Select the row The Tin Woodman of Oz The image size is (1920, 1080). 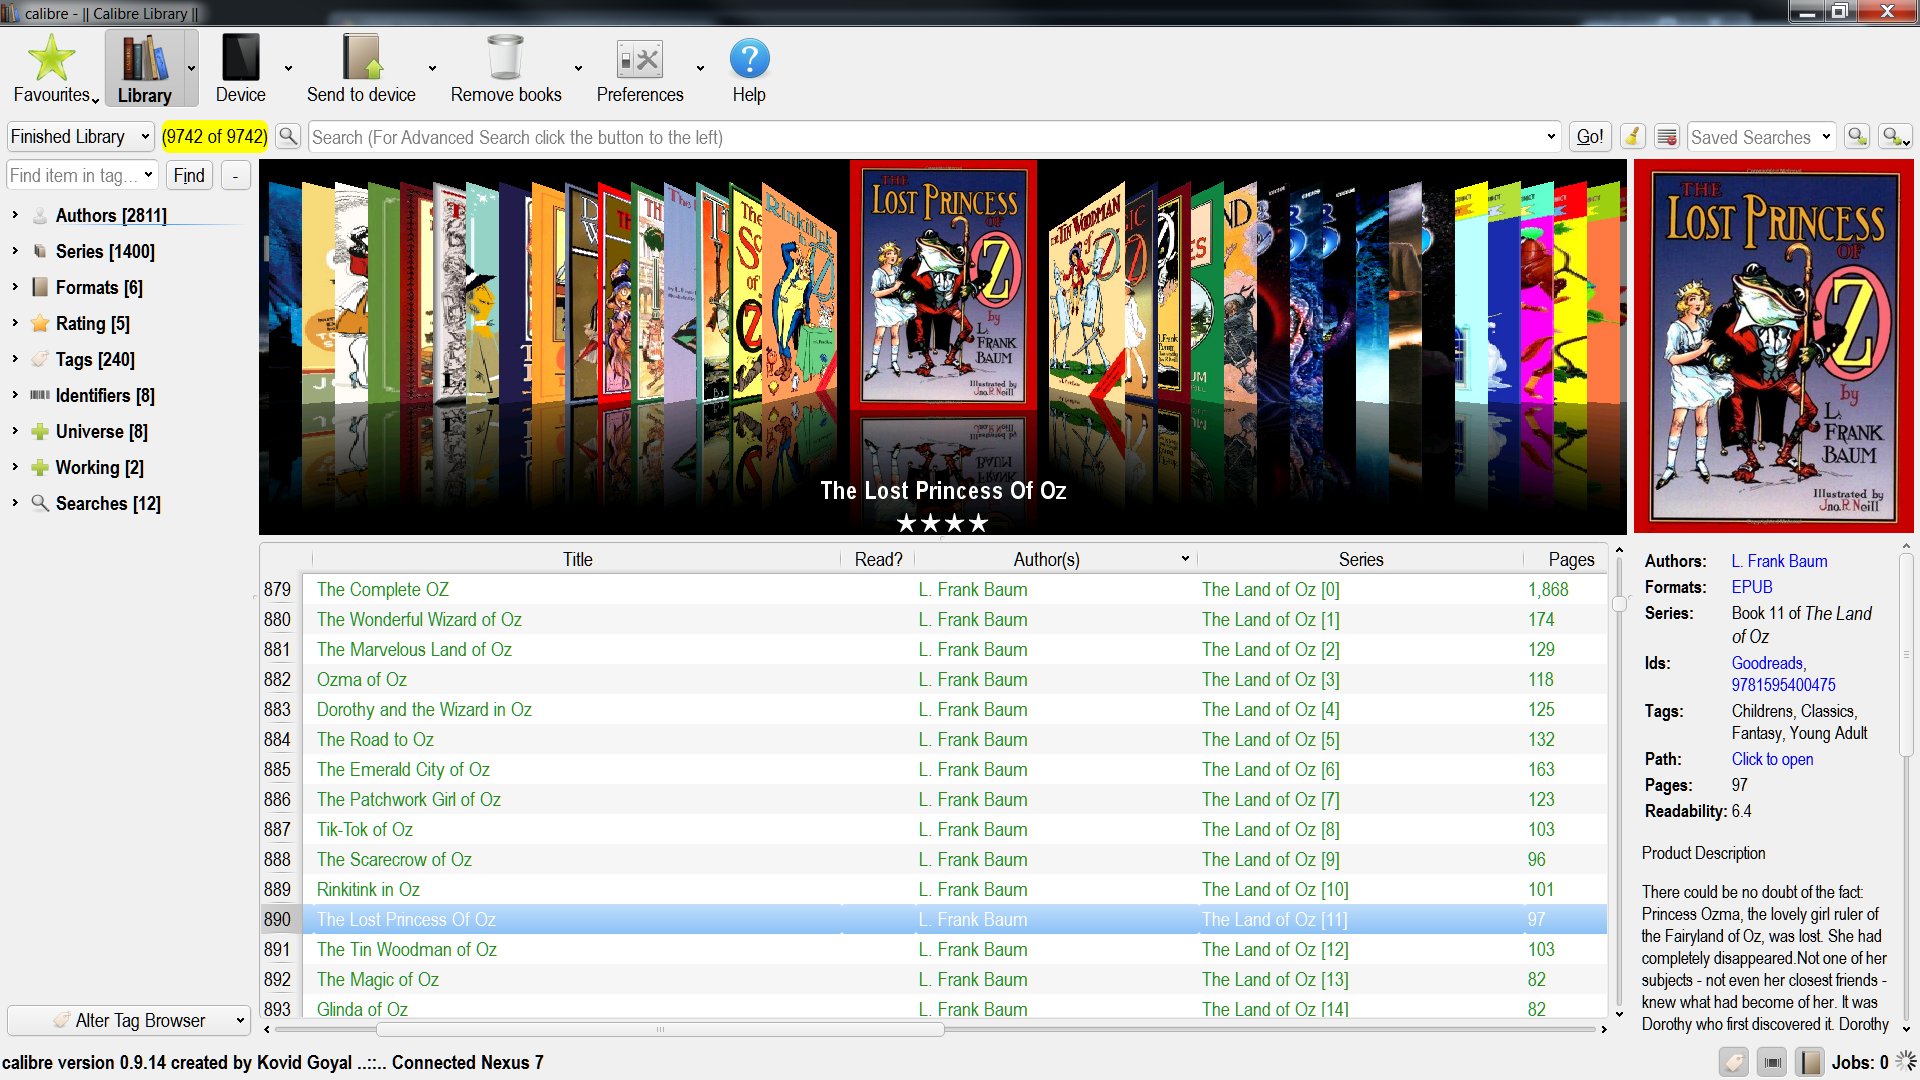(407, 950)
